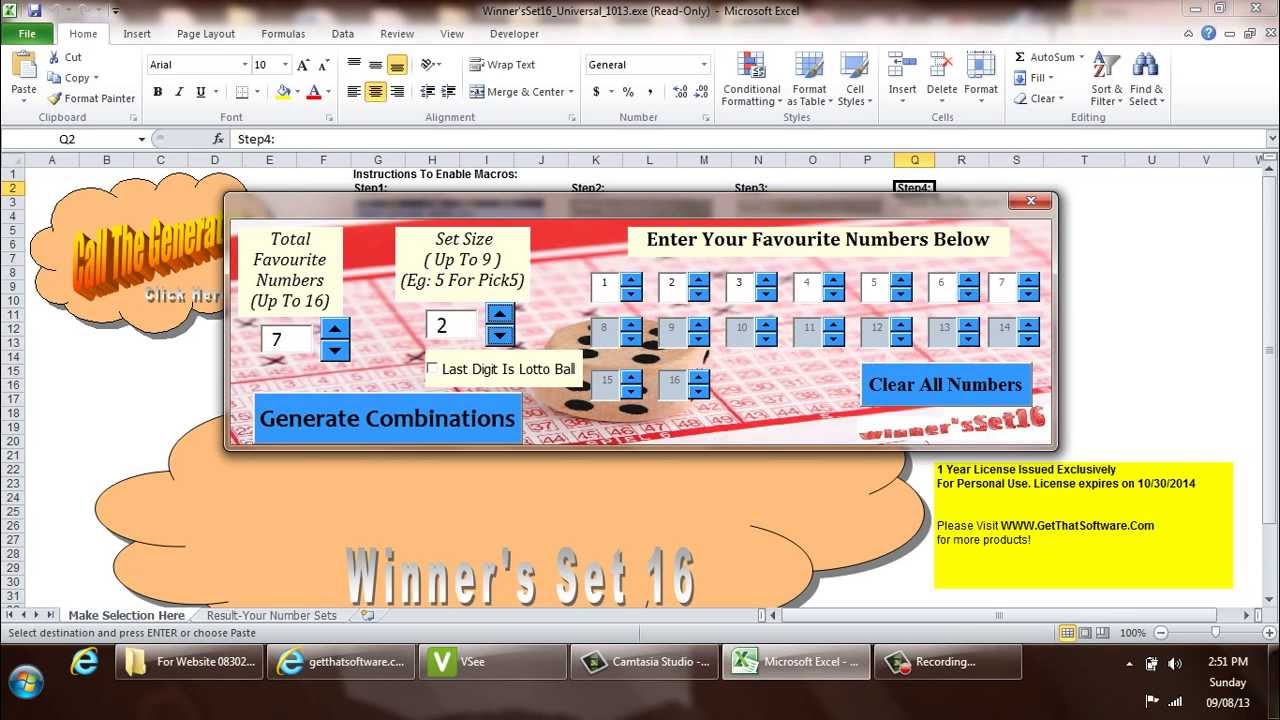Image resolution: width=1280 pixels, height=720 pixels.
Task: Open the File tab
Action: tap(27, 34)
